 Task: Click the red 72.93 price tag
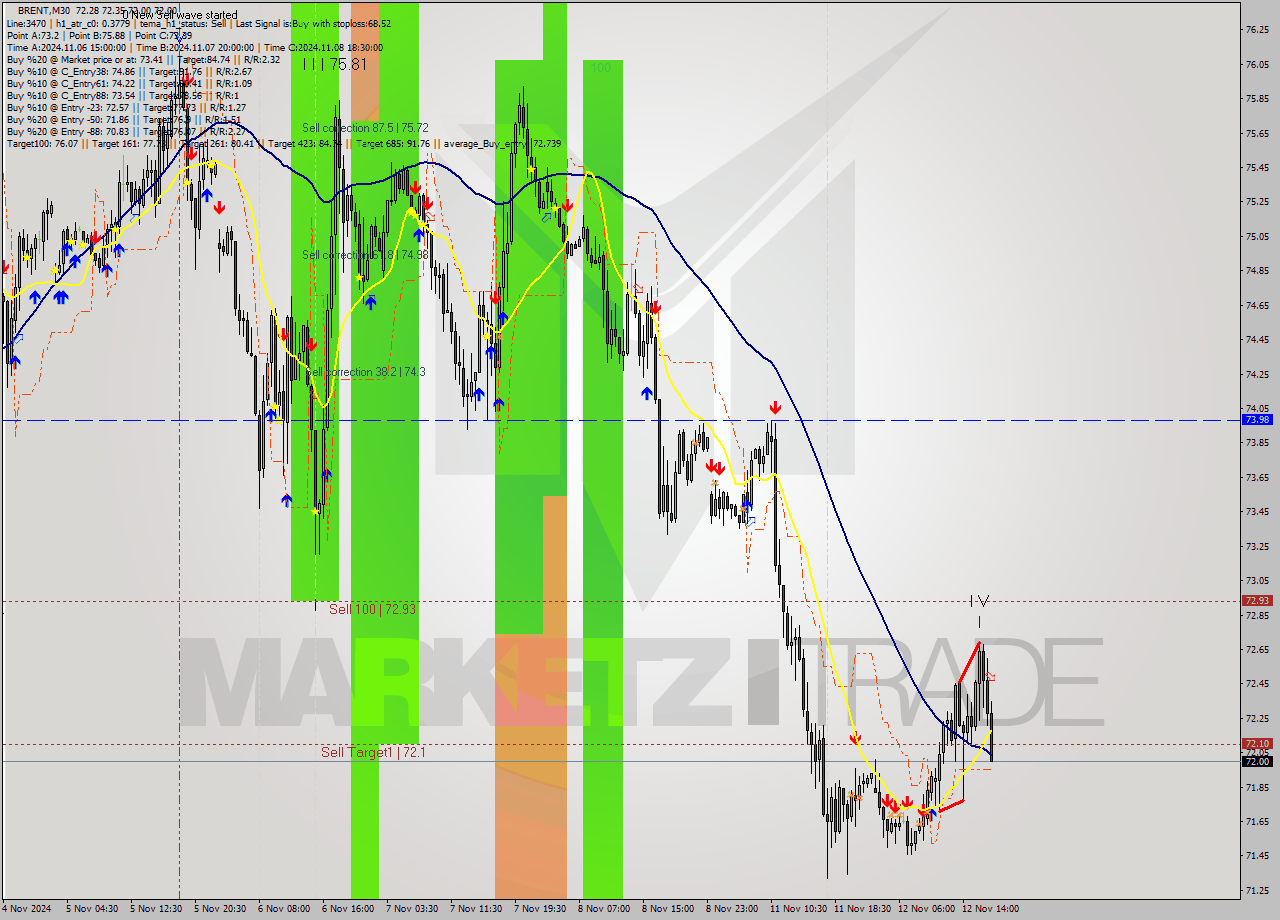pos(1257,601)
